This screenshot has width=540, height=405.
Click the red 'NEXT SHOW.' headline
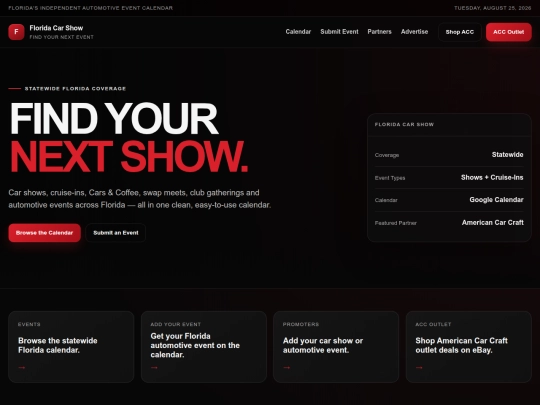[129, 156]
